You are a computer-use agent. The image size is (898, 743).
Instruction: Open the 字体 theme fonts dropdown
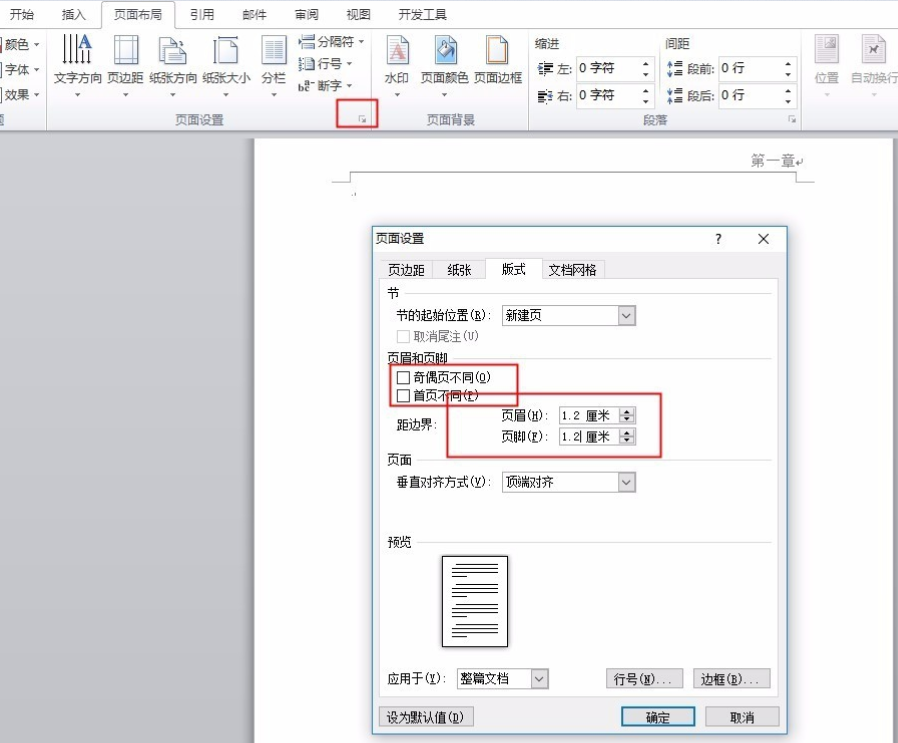19,69
